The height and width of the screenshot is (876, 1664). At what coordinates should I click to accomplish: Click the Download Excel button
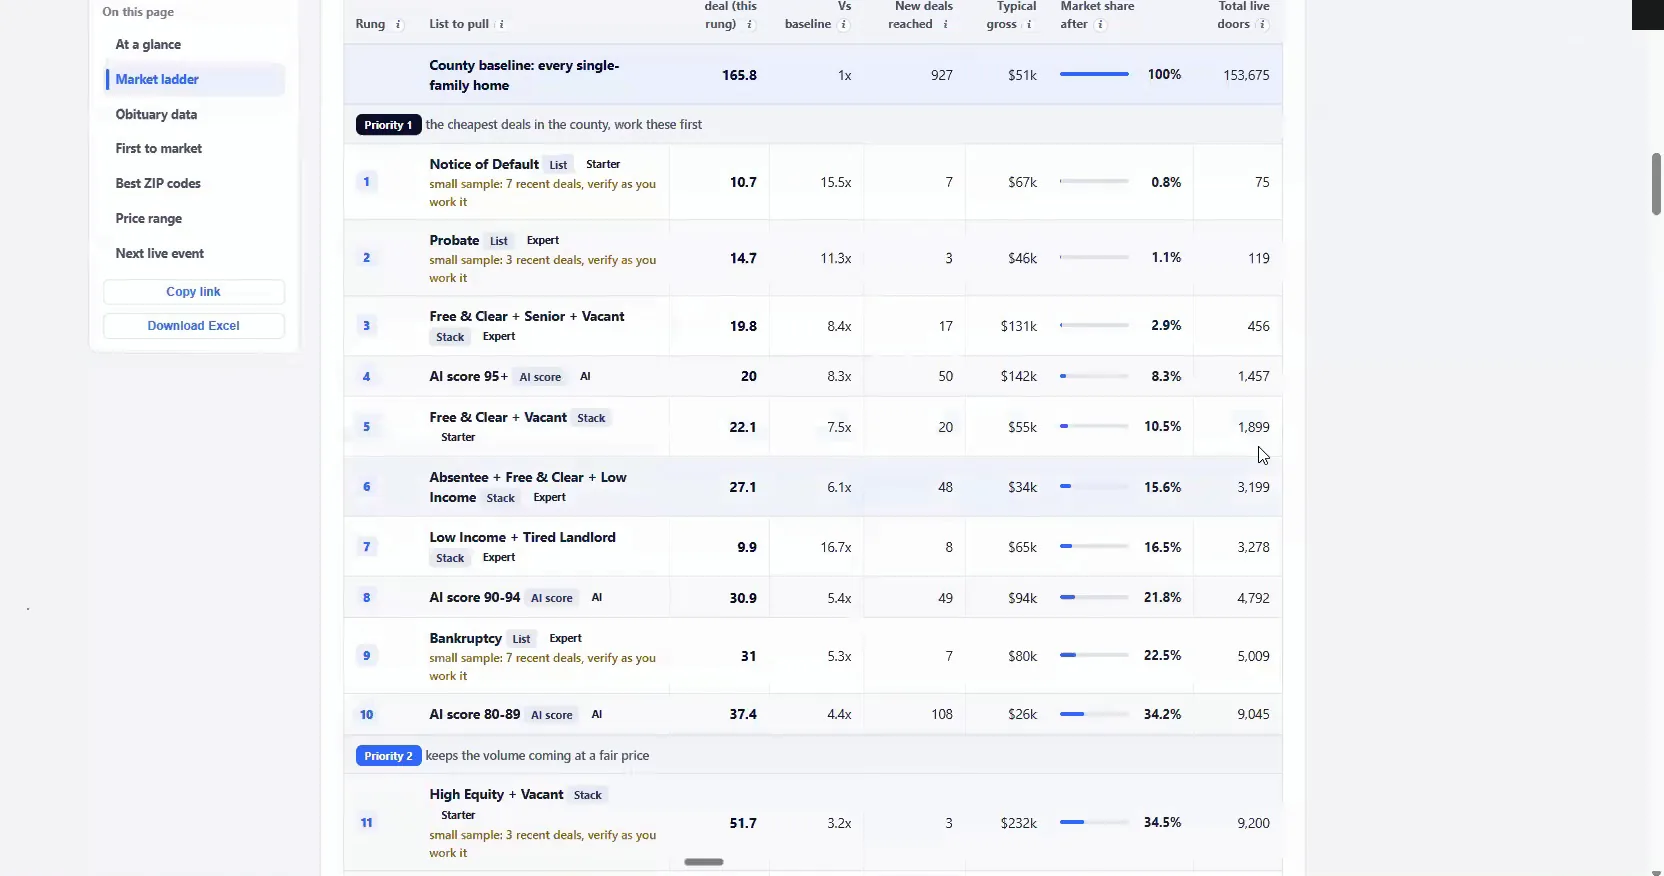[x=194, y=326]
